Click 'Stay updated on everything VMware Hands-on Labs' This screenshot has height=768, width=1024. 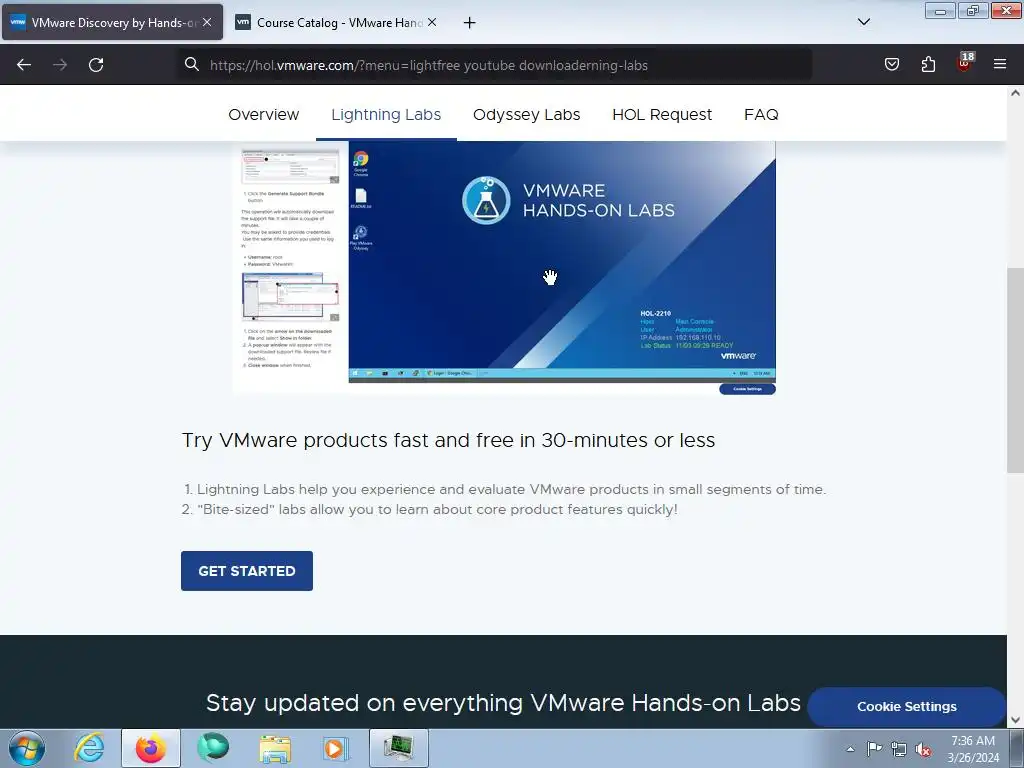[x=504, y=703]
